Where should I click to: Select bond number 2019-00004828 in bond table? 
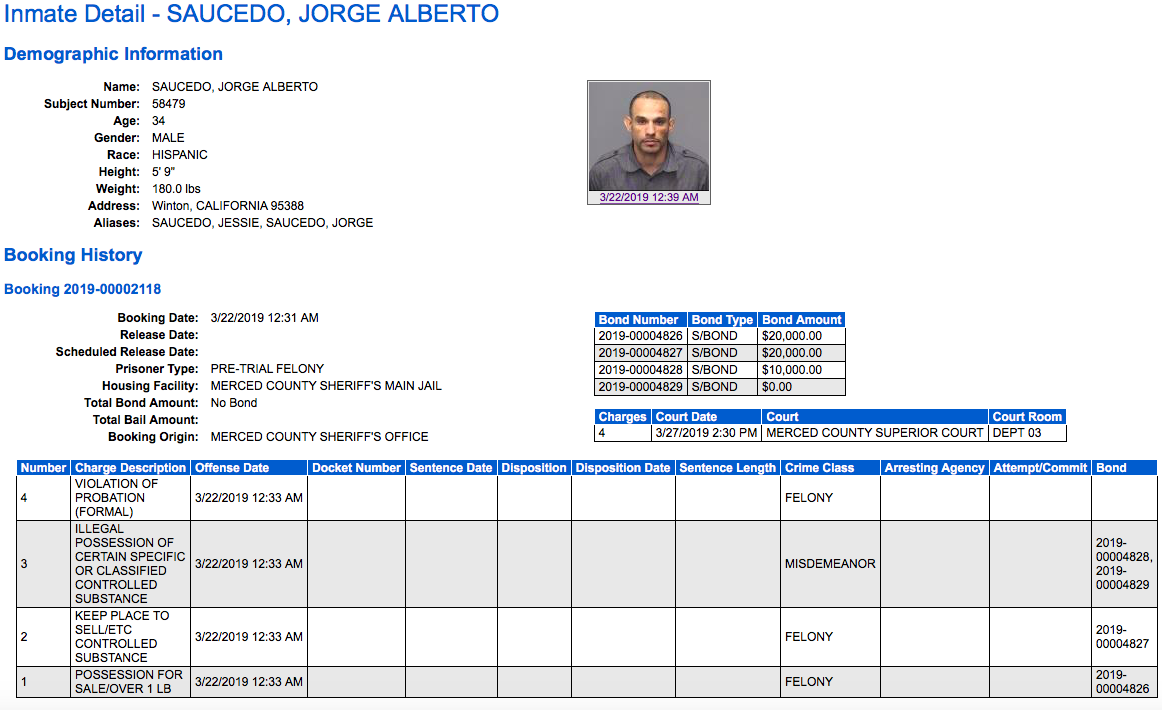[640, 370]
